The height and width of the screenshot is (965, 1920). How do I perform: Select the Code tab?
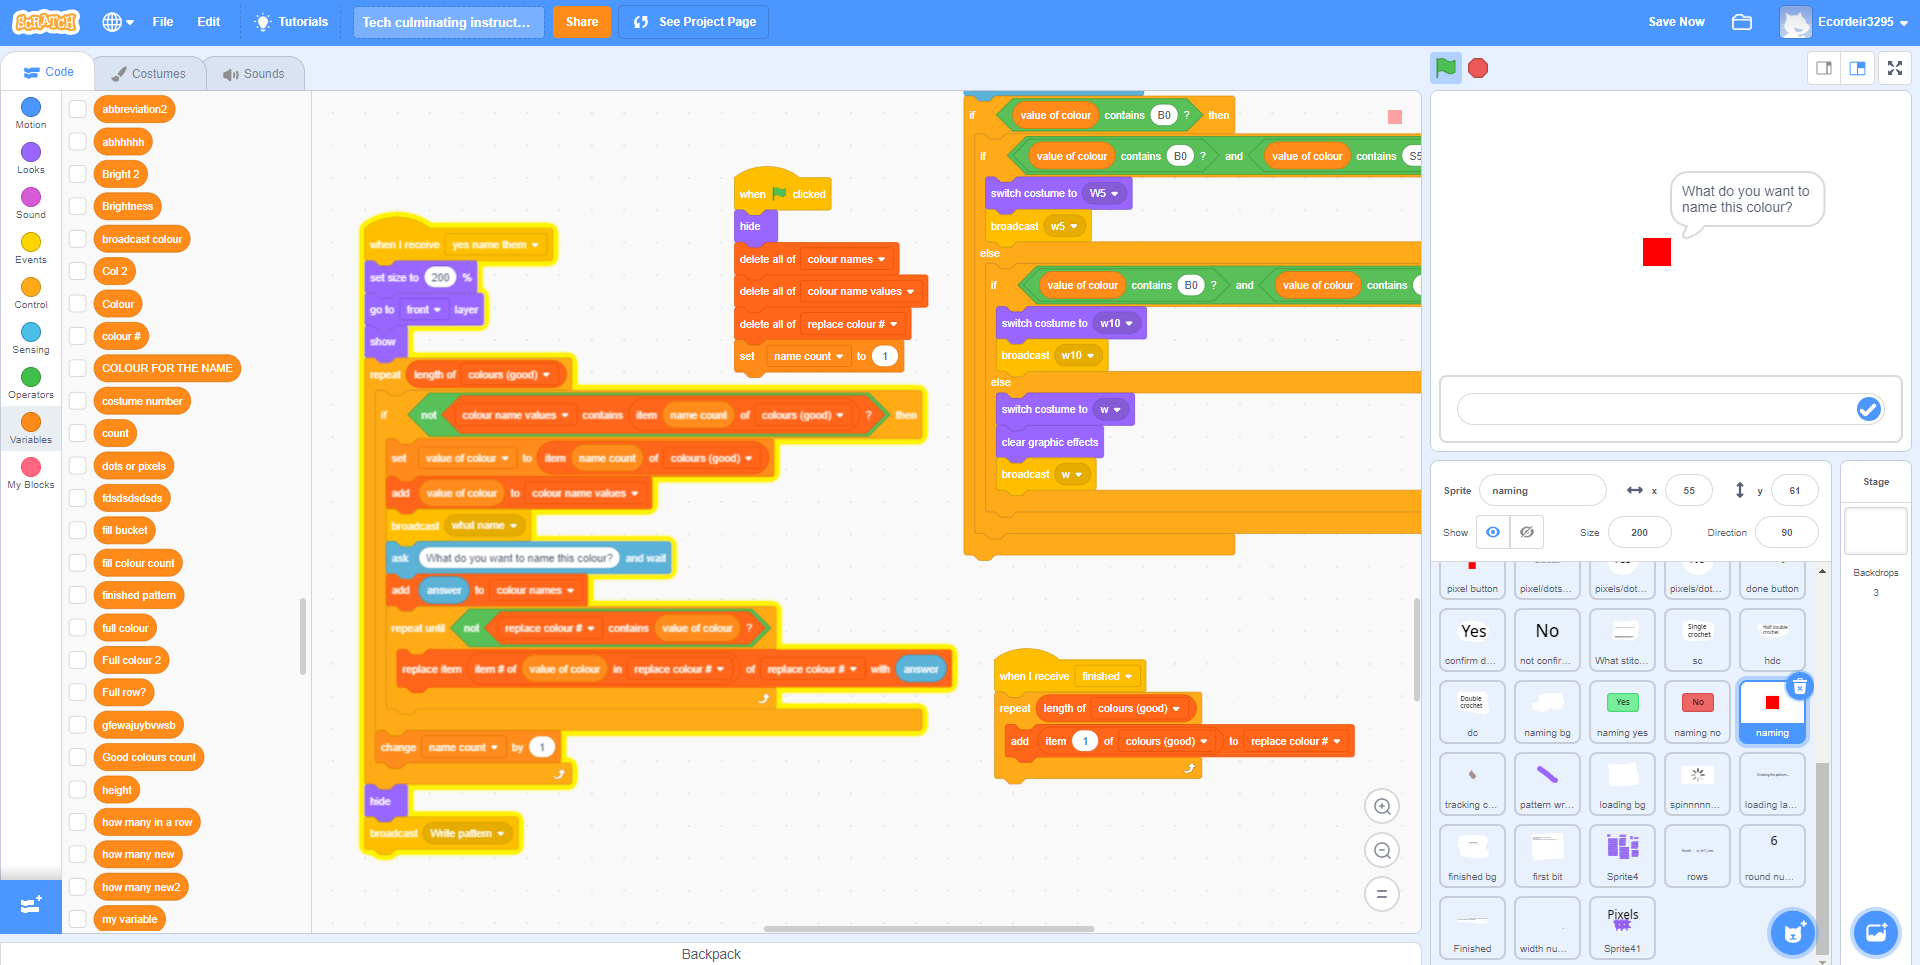tap(49, 72)
